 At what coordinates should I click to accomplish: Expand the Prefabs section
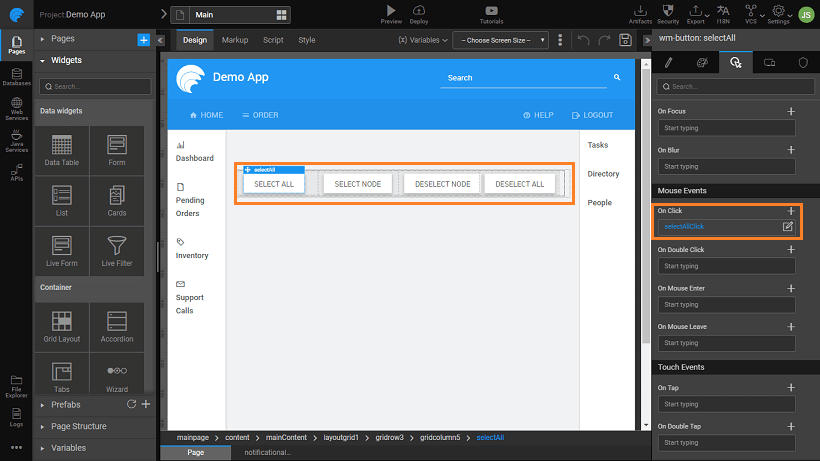(x=65, y=405)
